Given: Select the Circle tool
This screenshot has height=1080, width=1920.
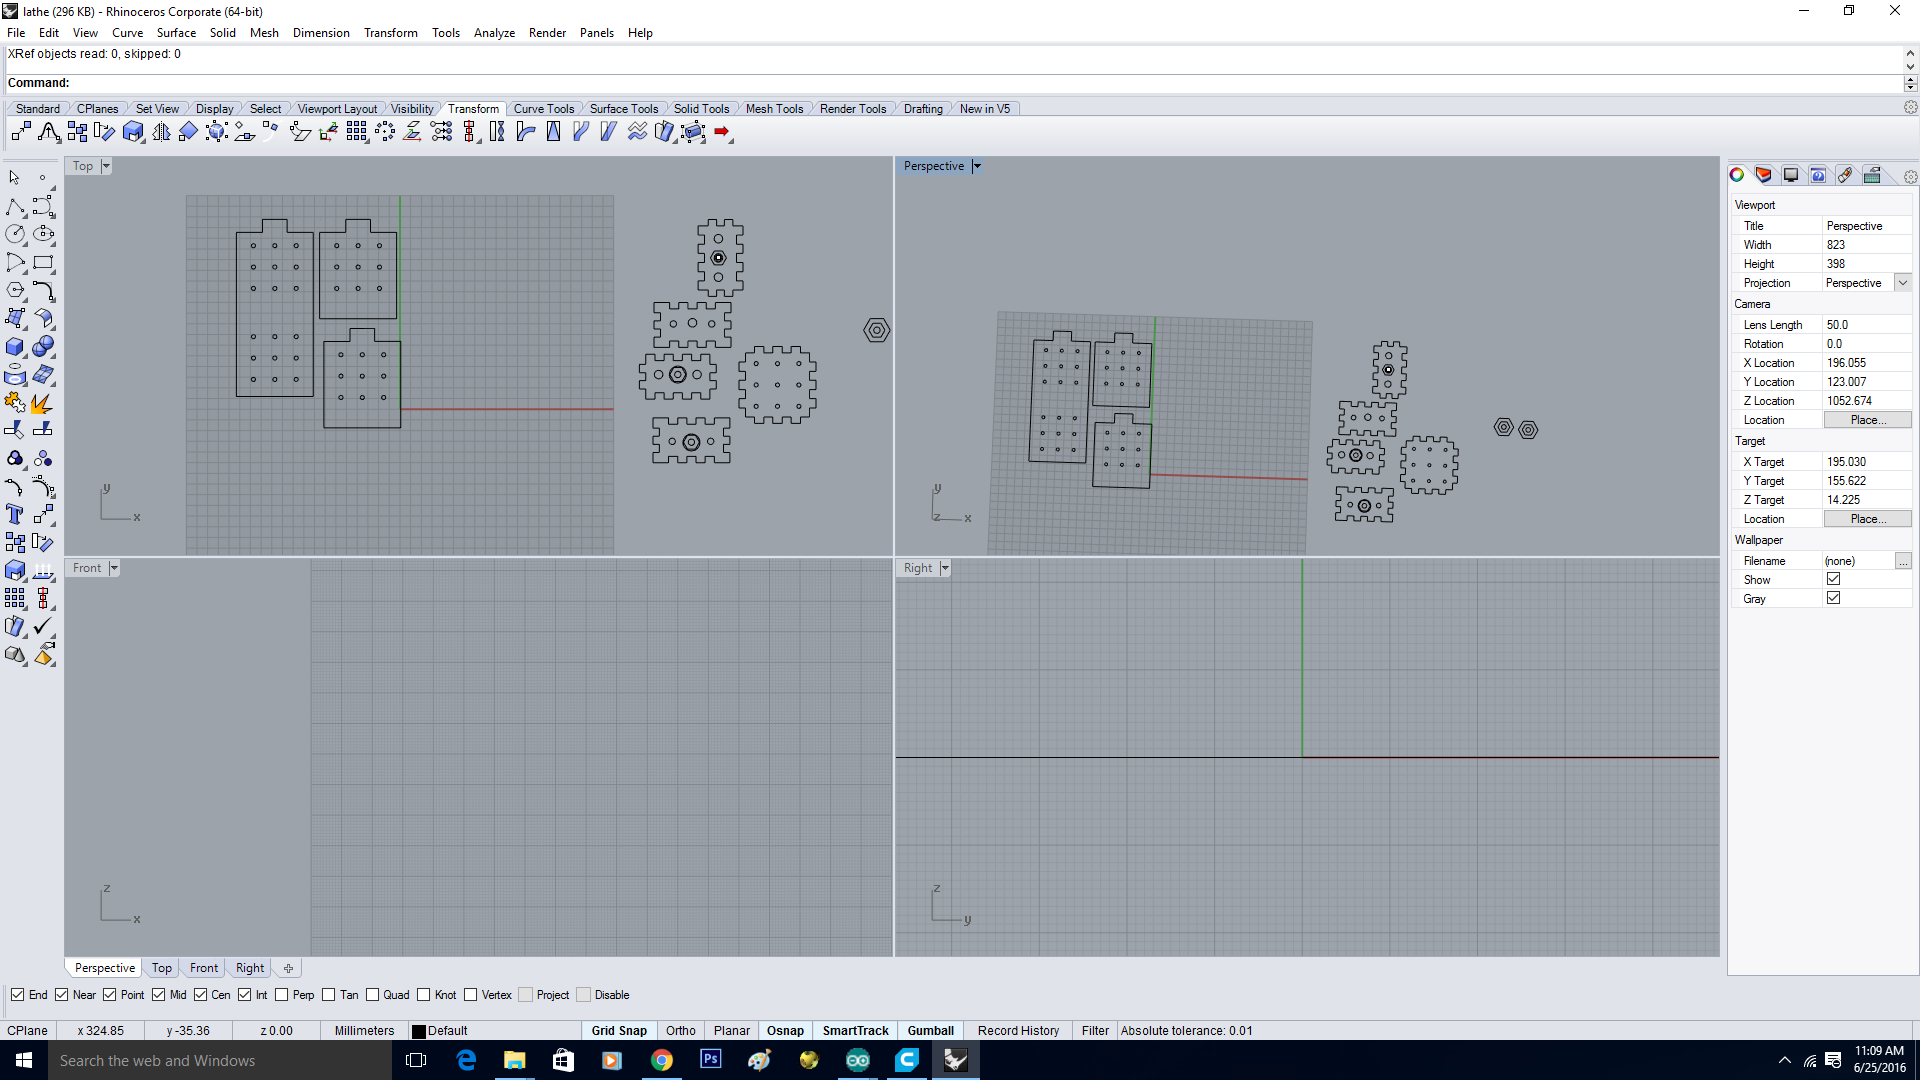Looking at the screenshot, I should [15, 233].
